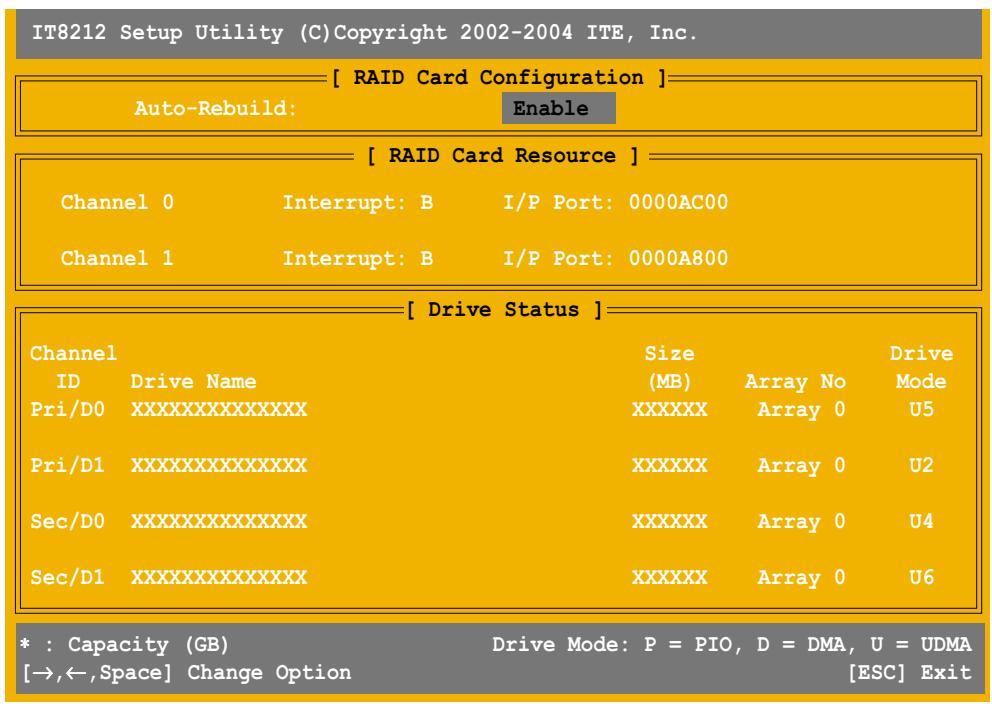Click the Channel ID column header
Screen dimensions: 992x704
pyautogui.click(x=73, y=367)
